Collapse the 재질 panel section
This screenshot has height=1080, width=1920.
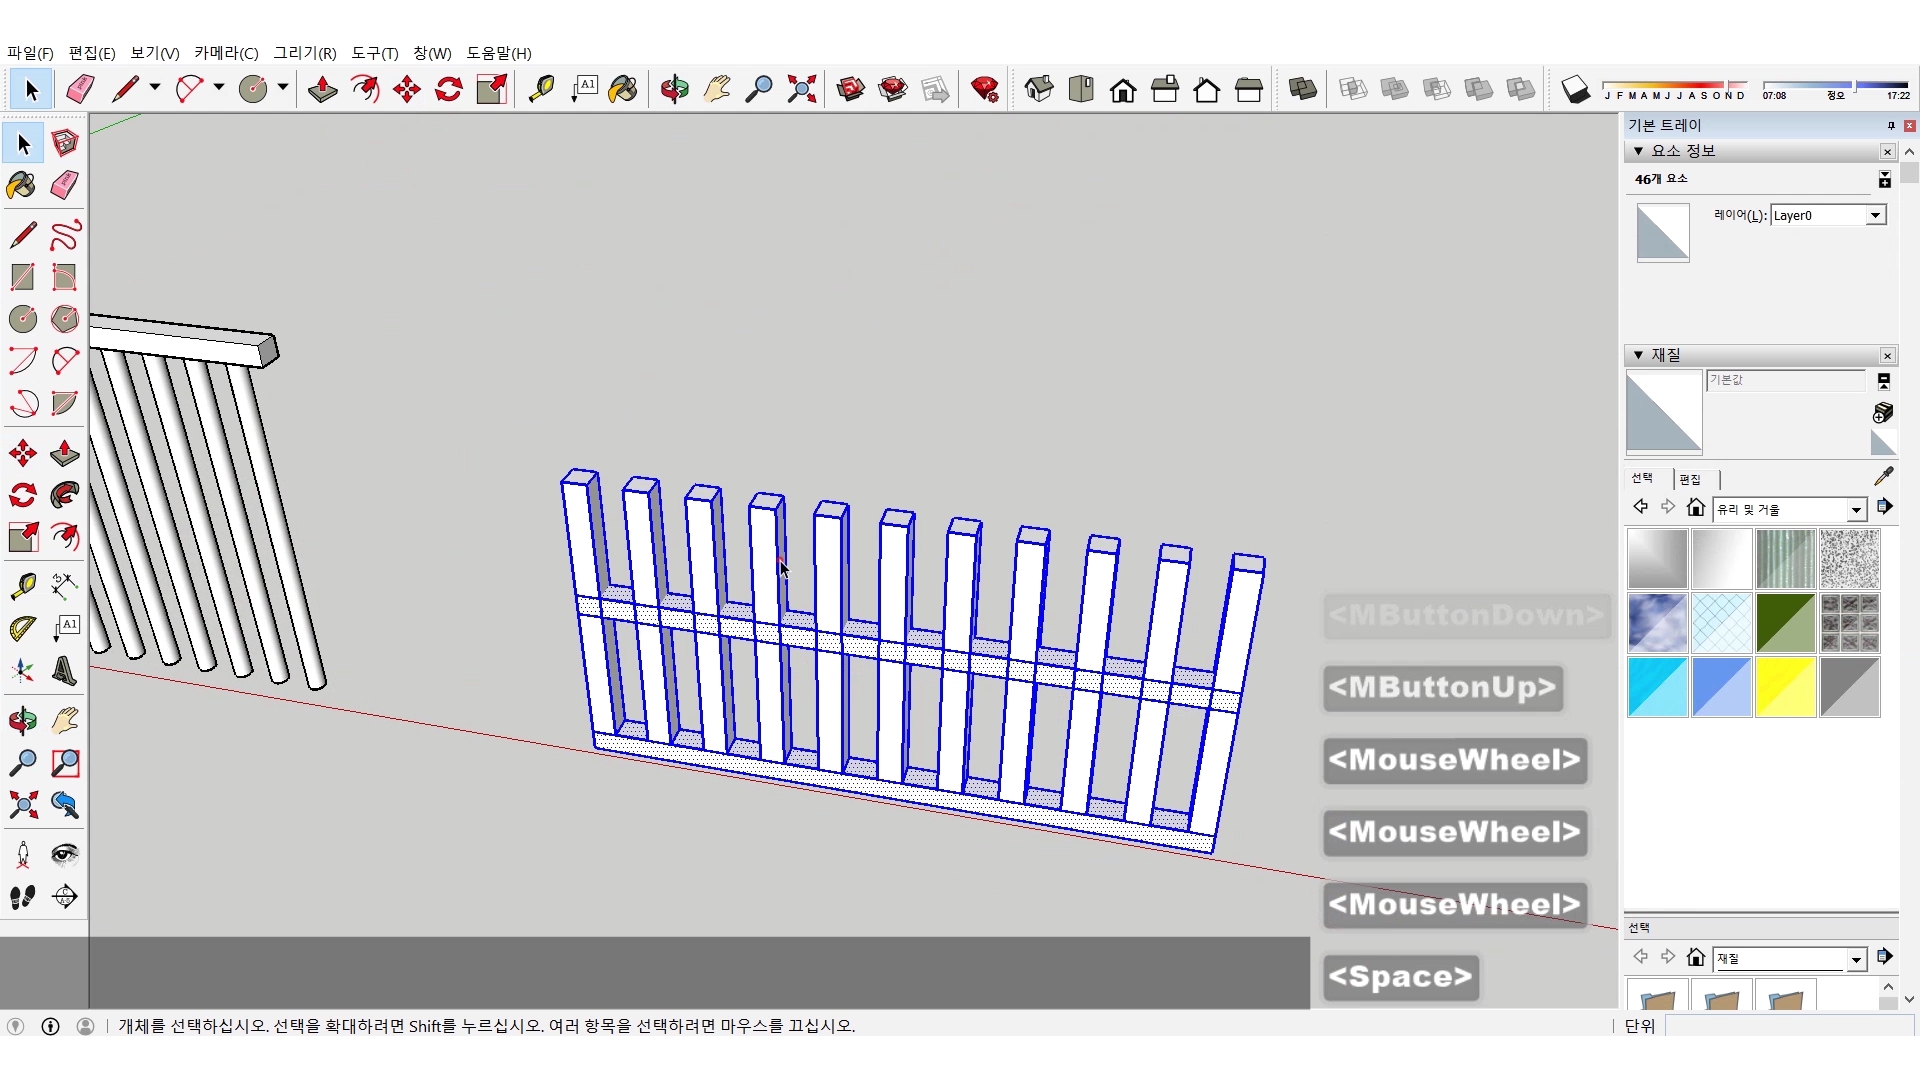pyautogui.click(x=1638, y=355)
